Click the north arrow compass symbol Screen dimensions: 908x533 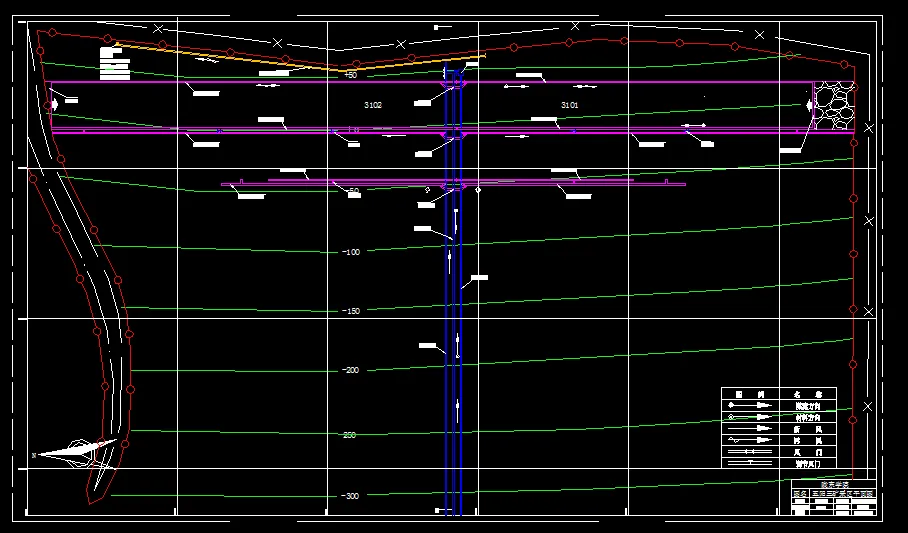(x=75, y=453)
